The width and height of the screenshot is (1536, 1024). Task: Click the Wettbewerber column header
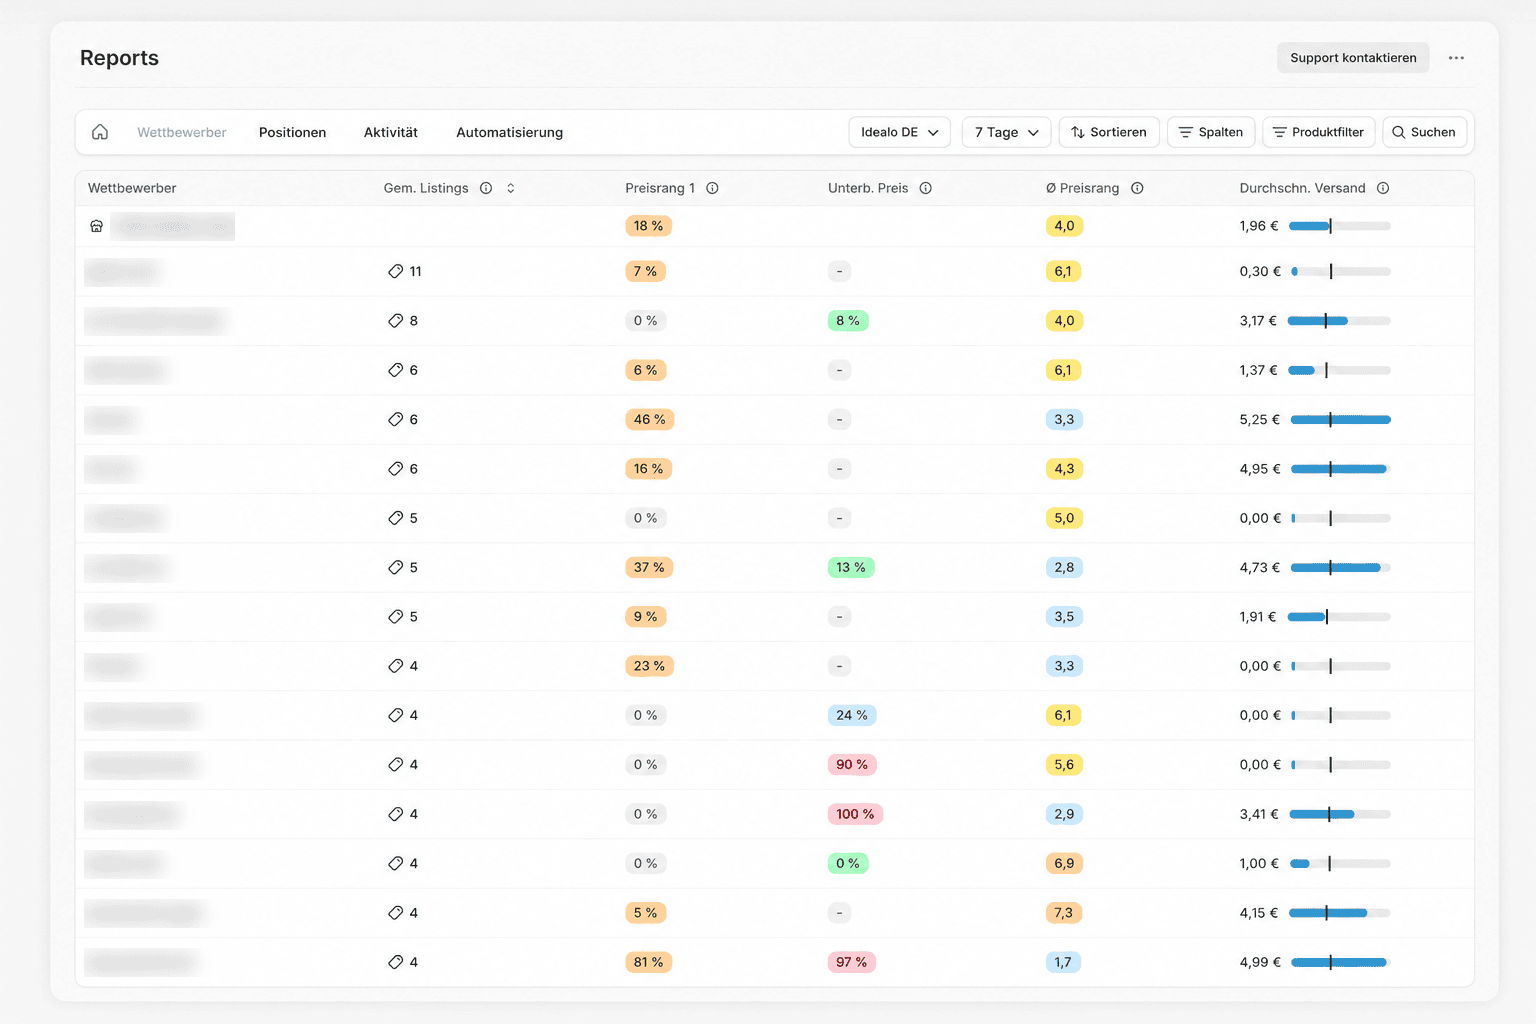coord(132,188)
